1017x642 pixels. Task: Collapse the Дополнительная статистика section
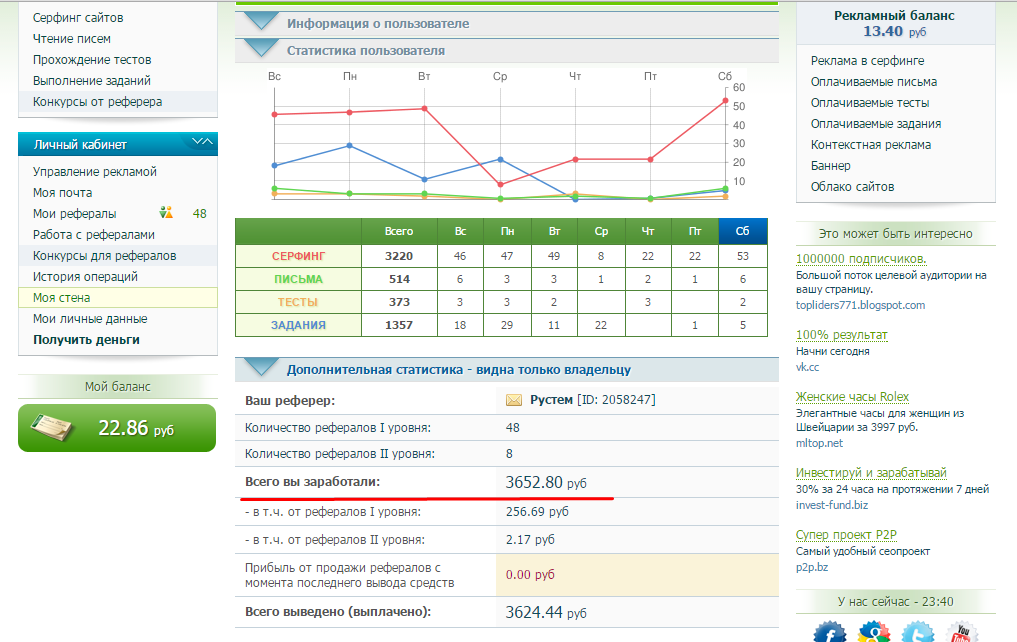click(262, 368)
